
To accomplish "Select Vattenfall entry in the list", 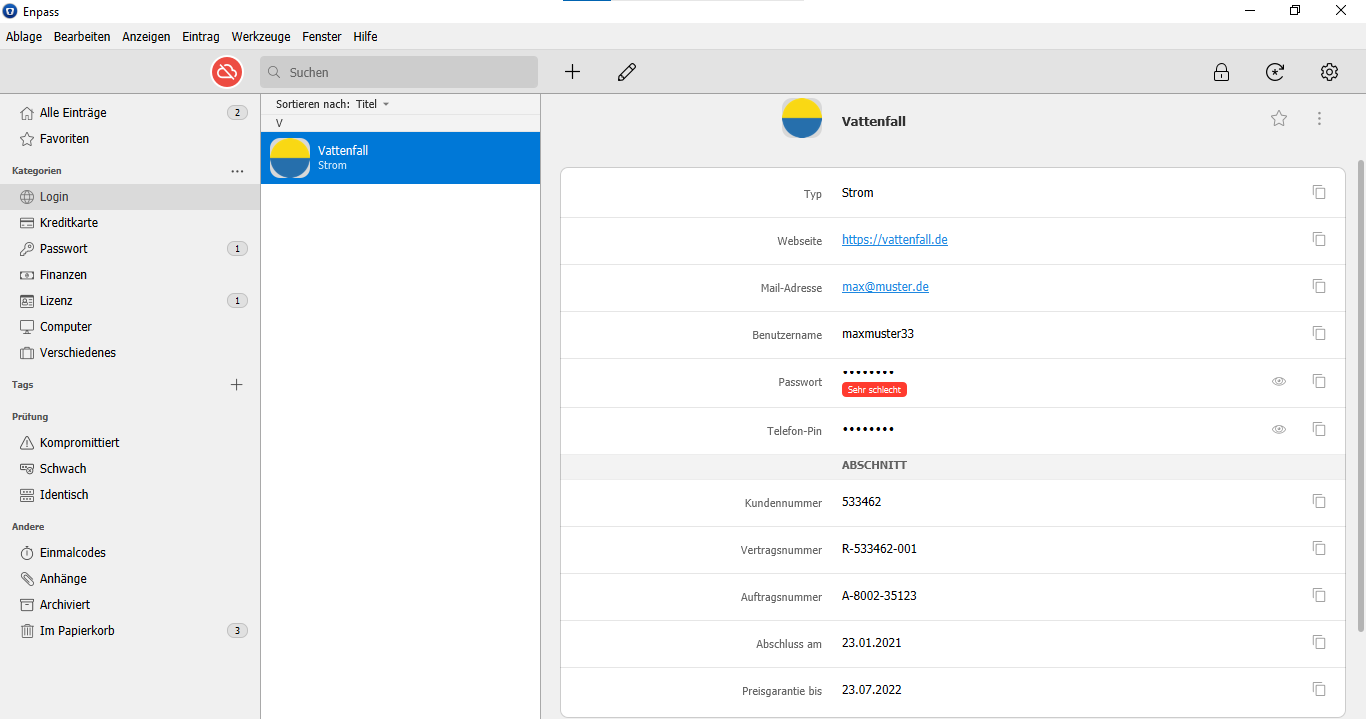I will 400,158.
